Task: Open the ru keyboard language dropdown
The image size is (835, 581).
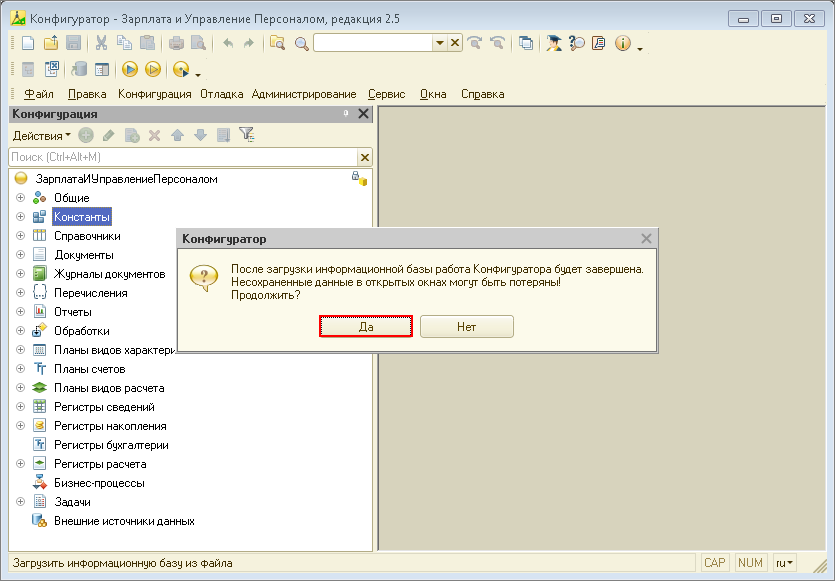Action: (785, 562)
